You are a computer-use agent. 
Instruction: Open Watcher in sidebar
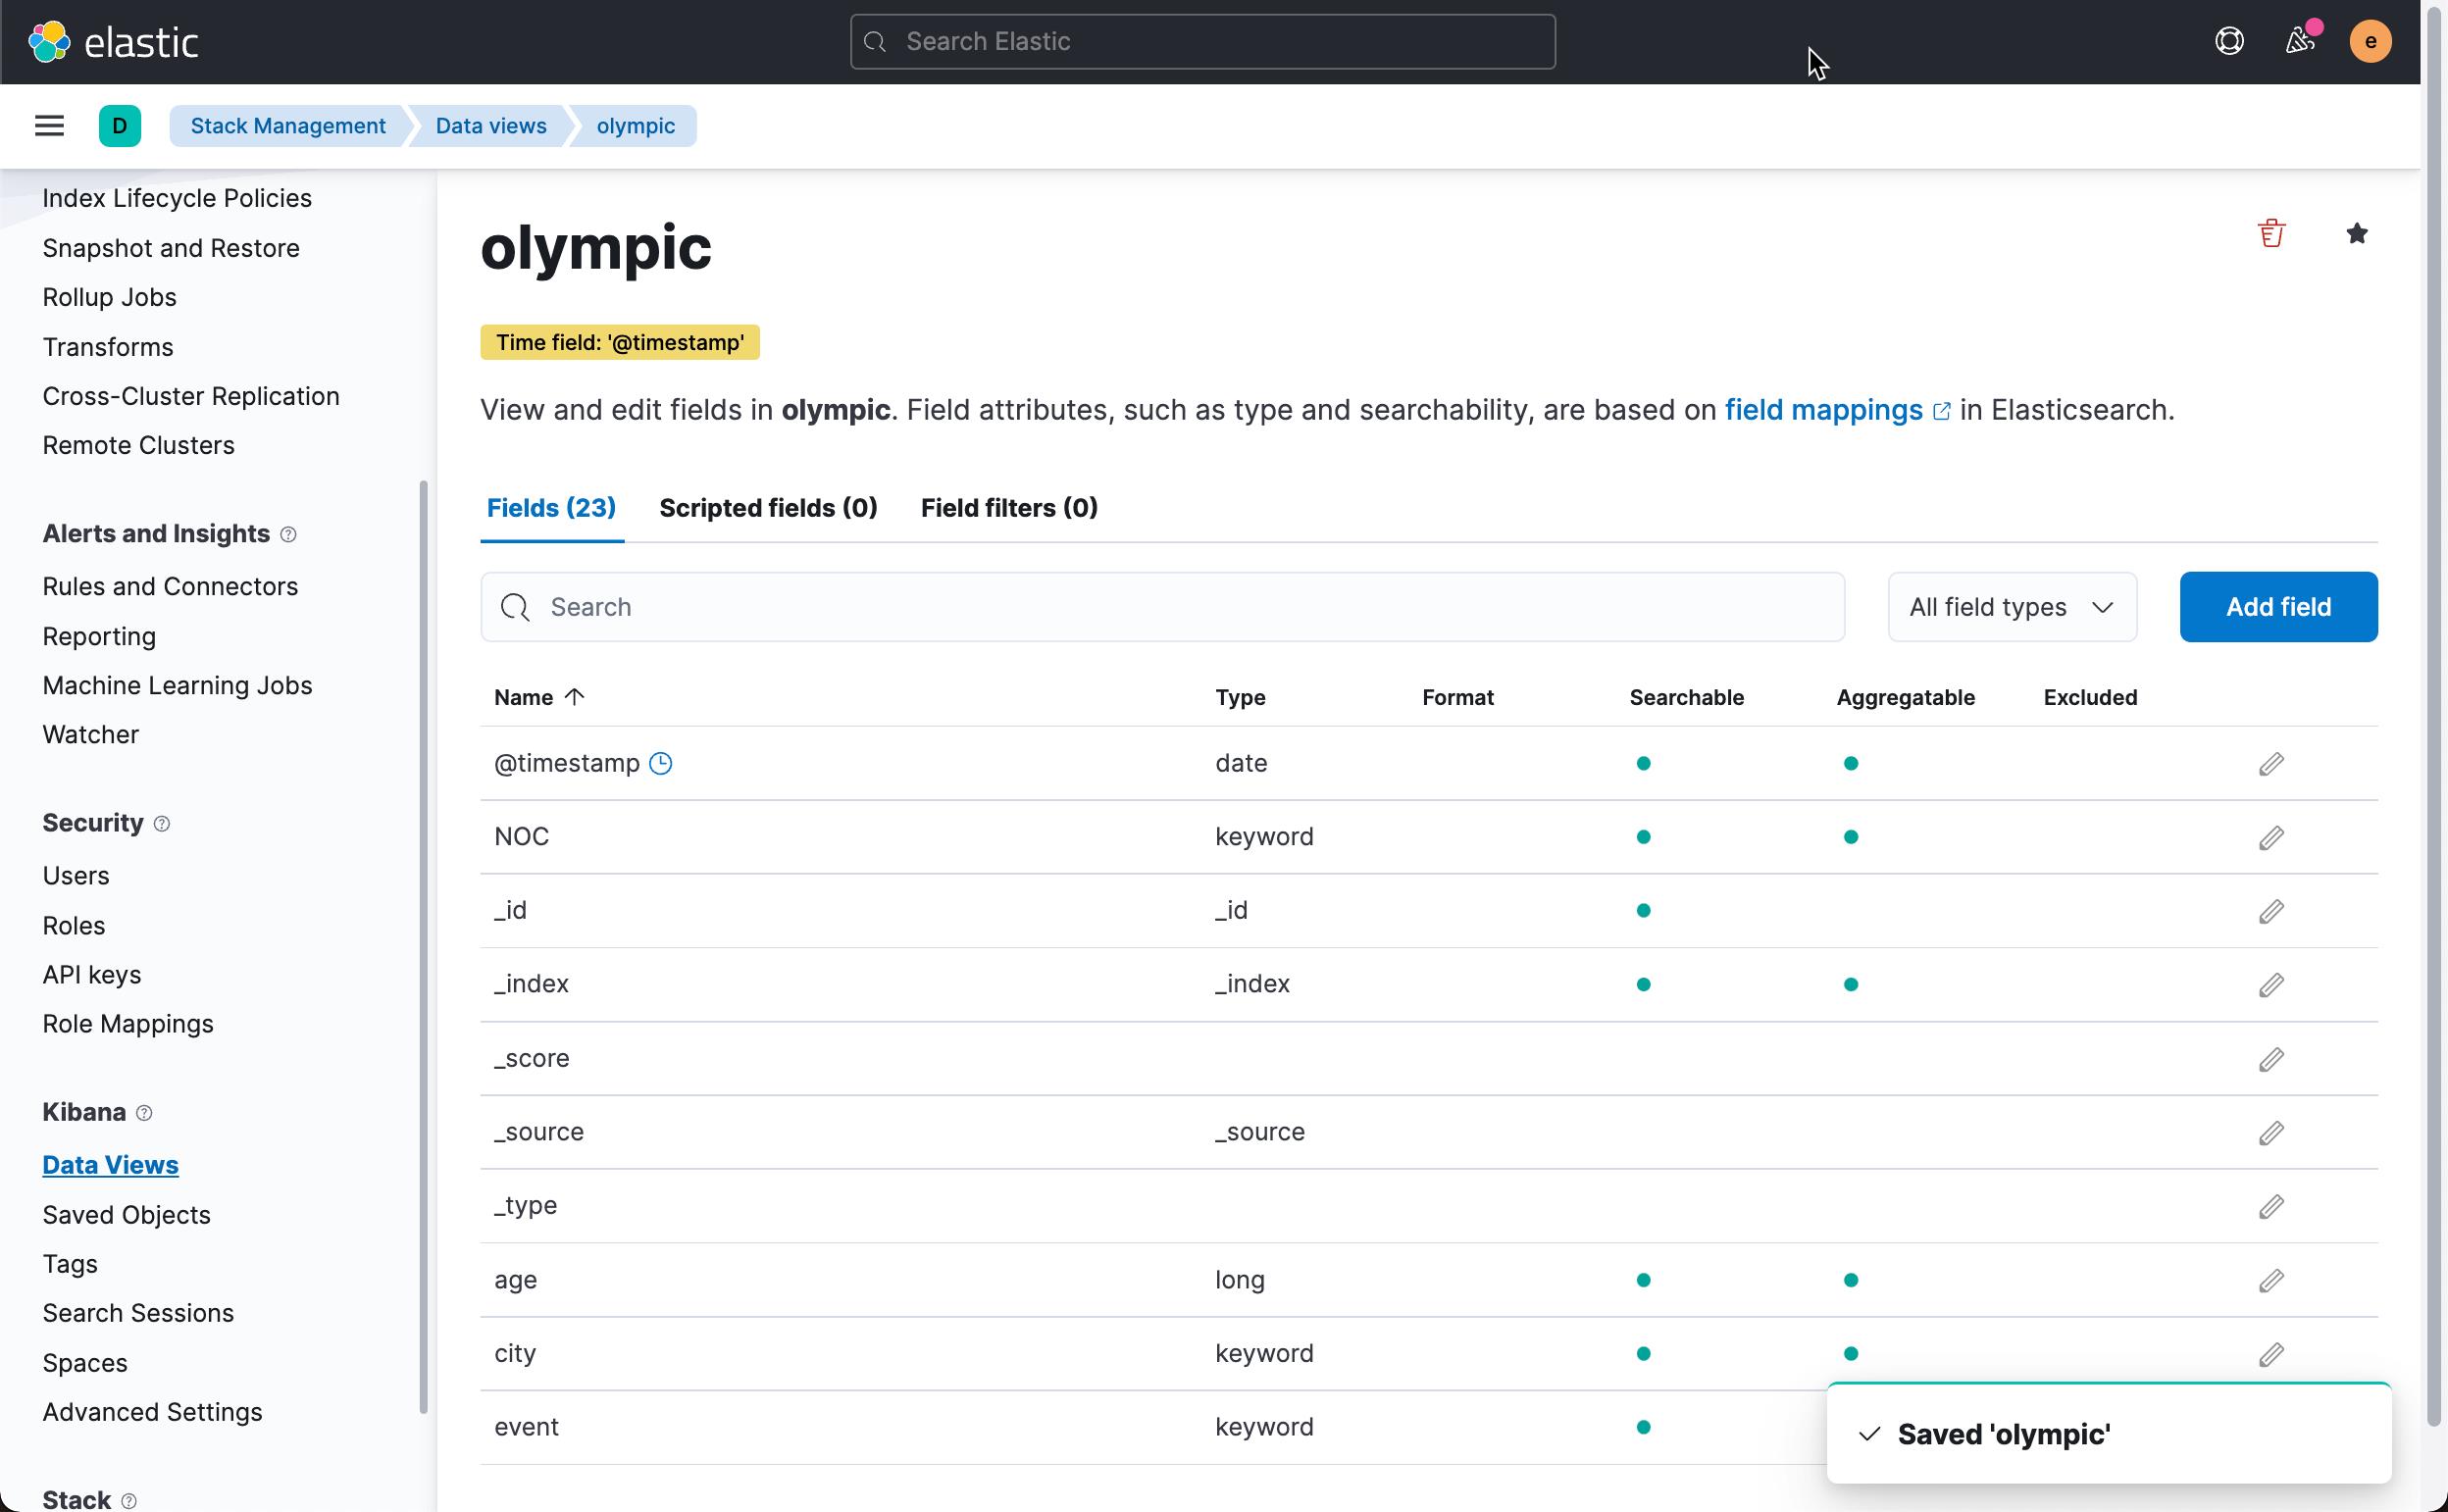(x=90, y=734)
